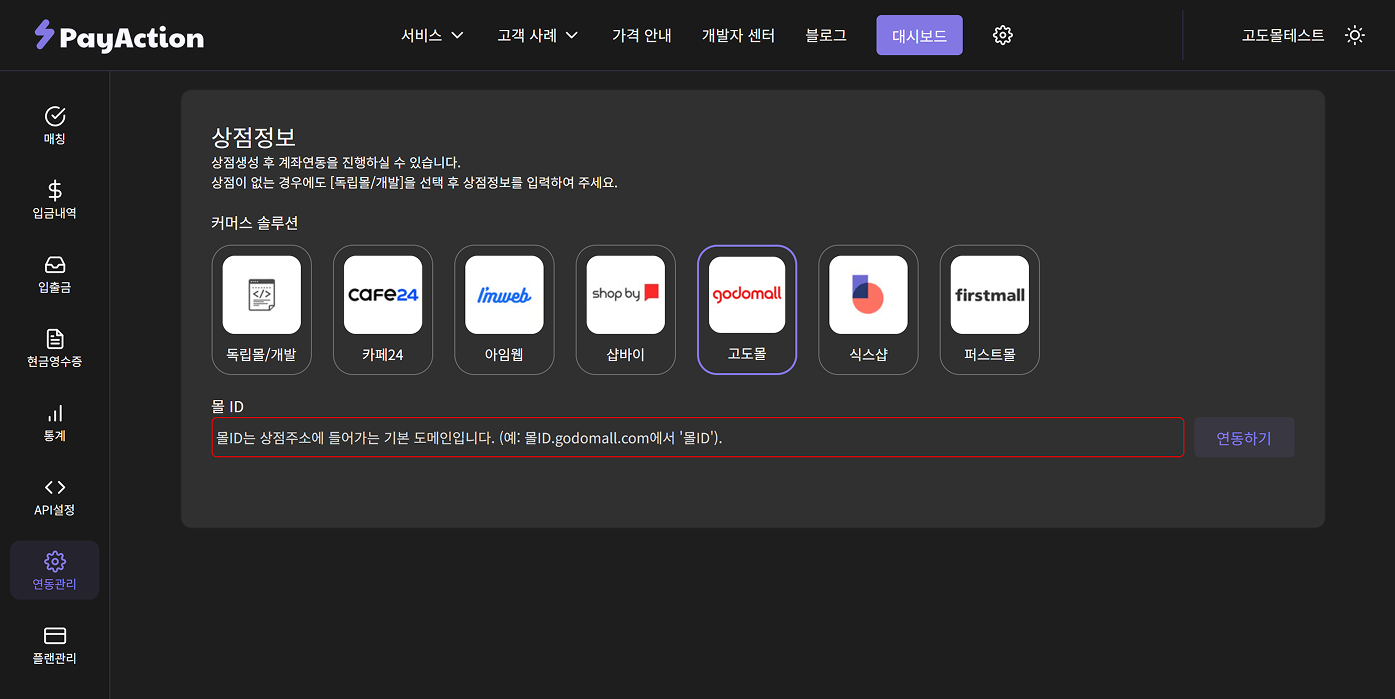Click the settings gear icon in top bar

pyautogui.click(x=1002, y=35)
